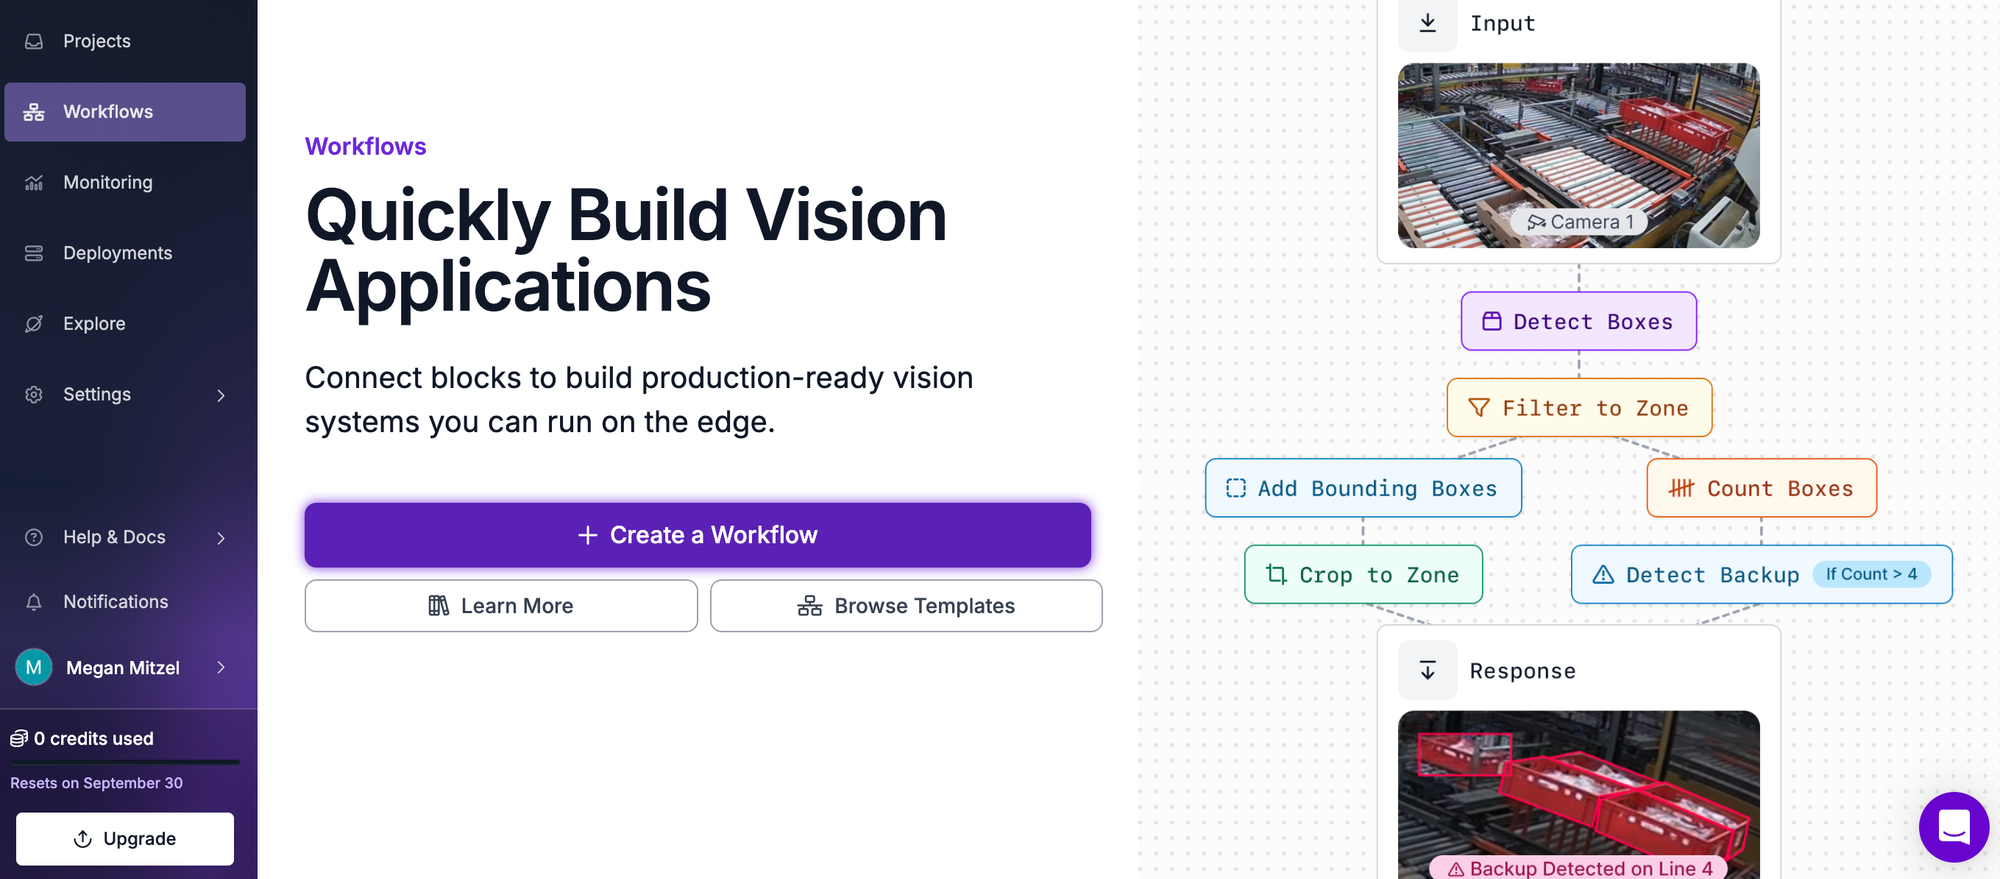The image size is (2000, 879).
Task: Click the Response arrow icon
Action: click(1428, 671)
